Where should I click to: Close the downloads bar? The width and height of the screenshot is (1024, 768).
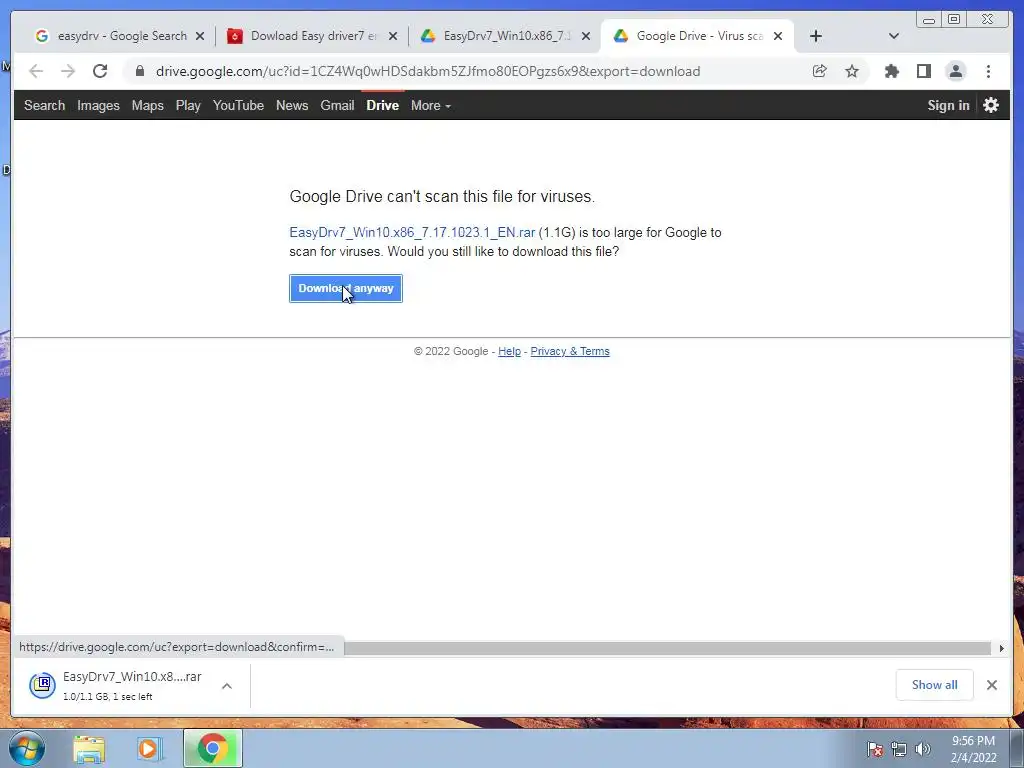point(991,684)
